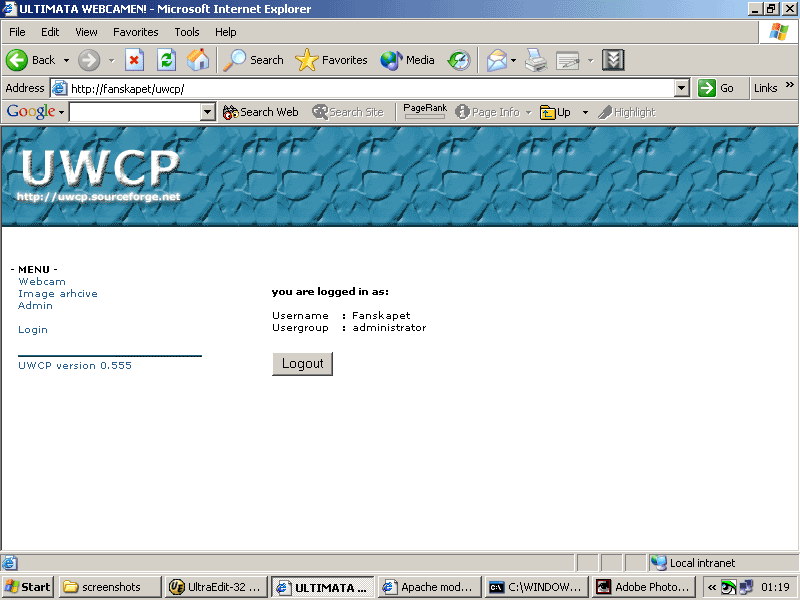Switch to screenshots folder taskbar button
Screen dimensions: 800x600
tap(110, 587)
